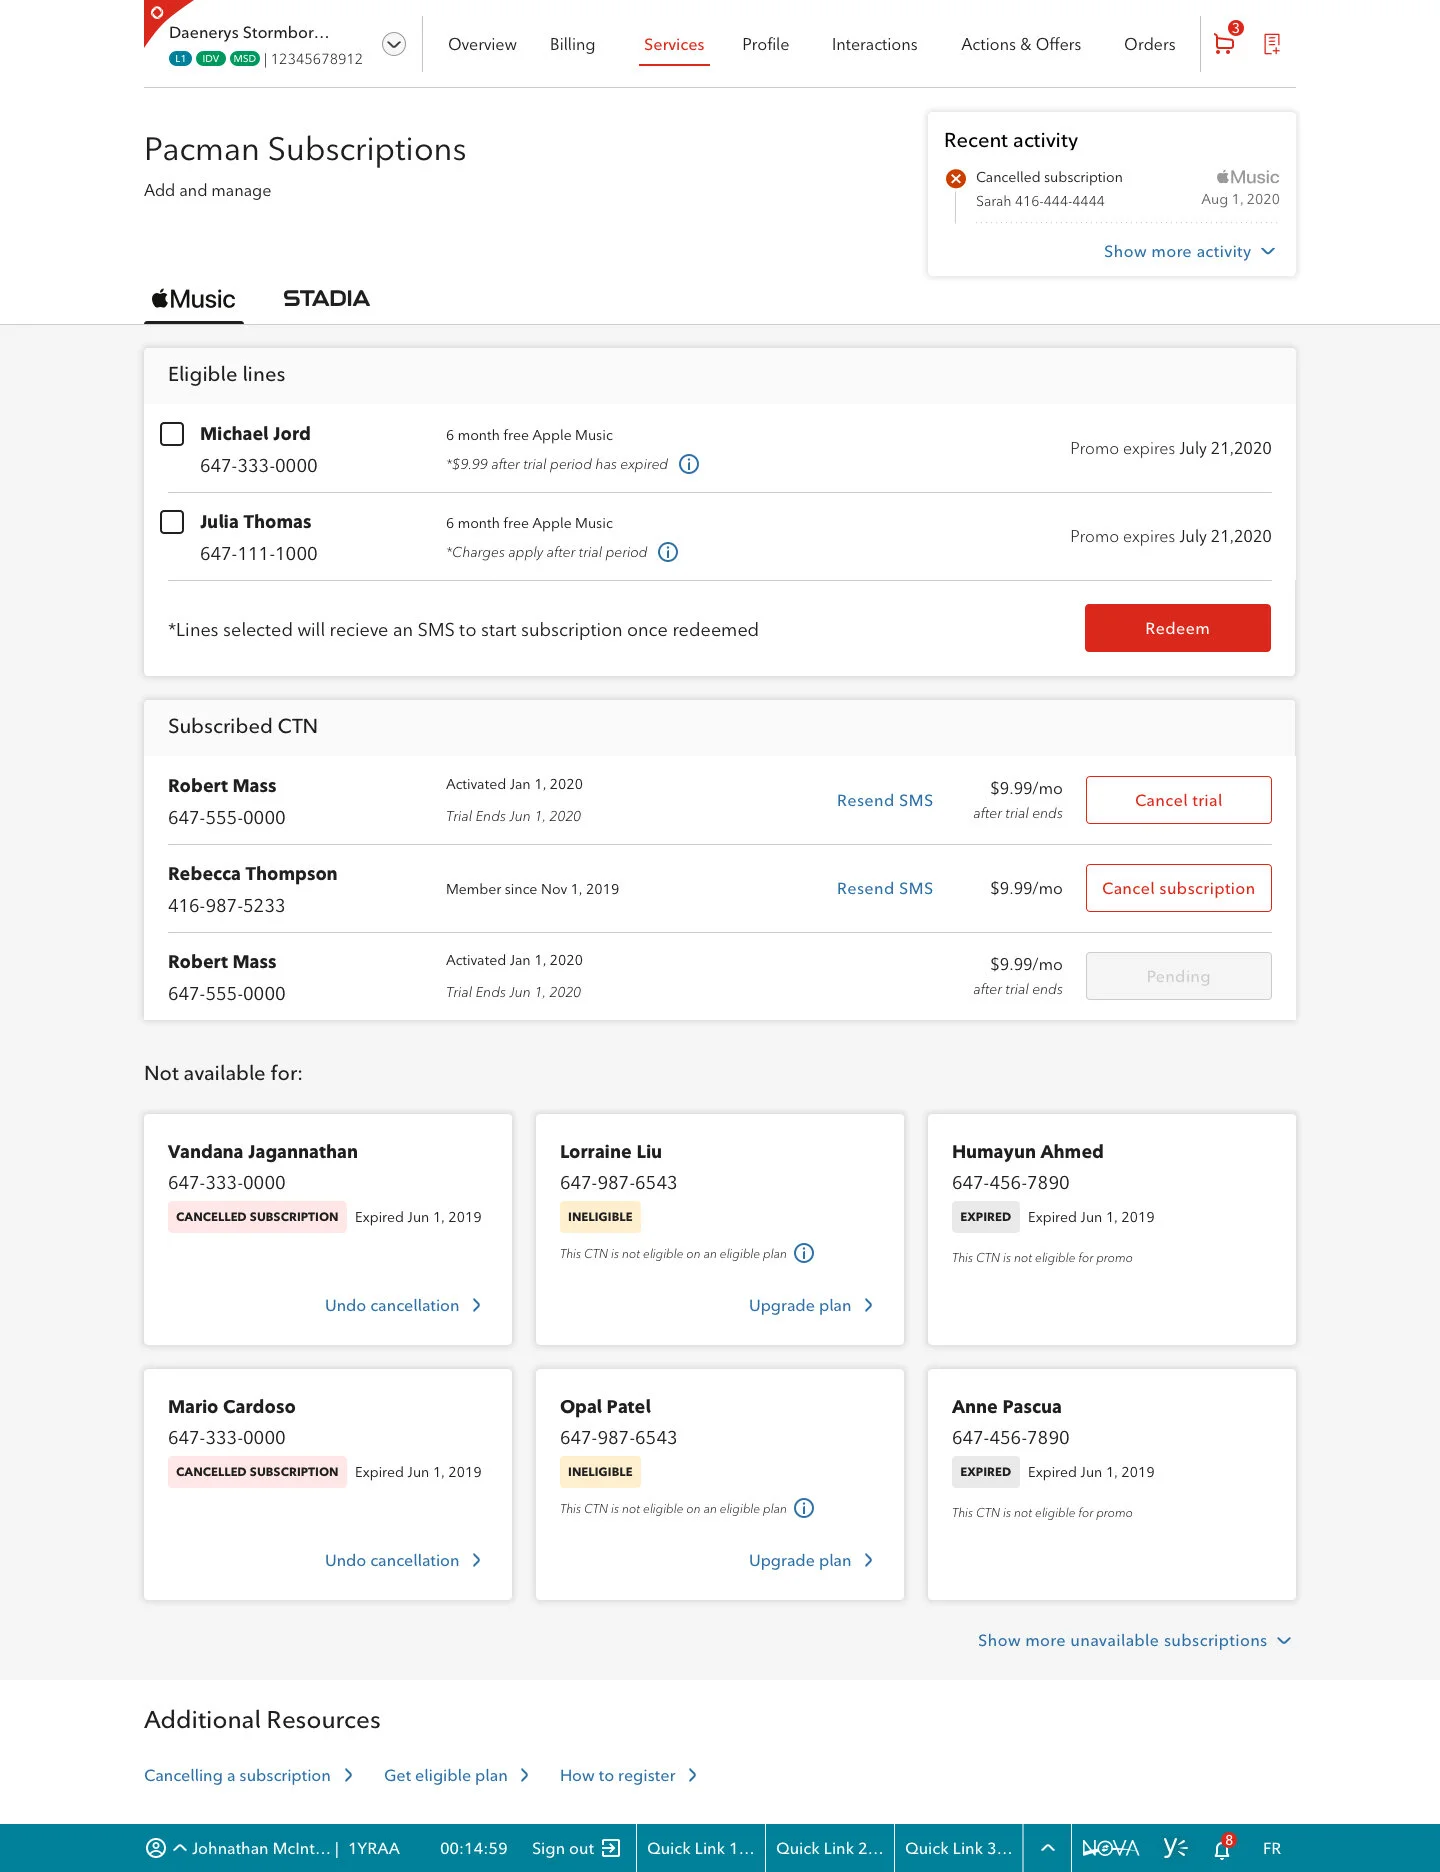
Task: Click the MSD badge under customer name
Action: point(244,59)
